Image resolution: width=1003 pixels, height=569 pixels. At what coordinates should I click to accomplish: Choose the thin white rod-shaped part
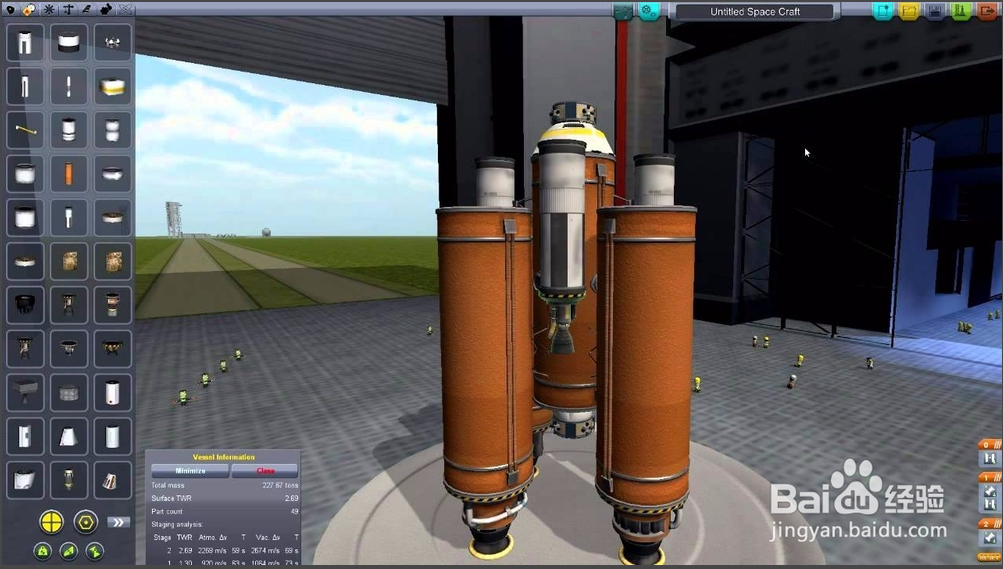(x=68, y=86)
